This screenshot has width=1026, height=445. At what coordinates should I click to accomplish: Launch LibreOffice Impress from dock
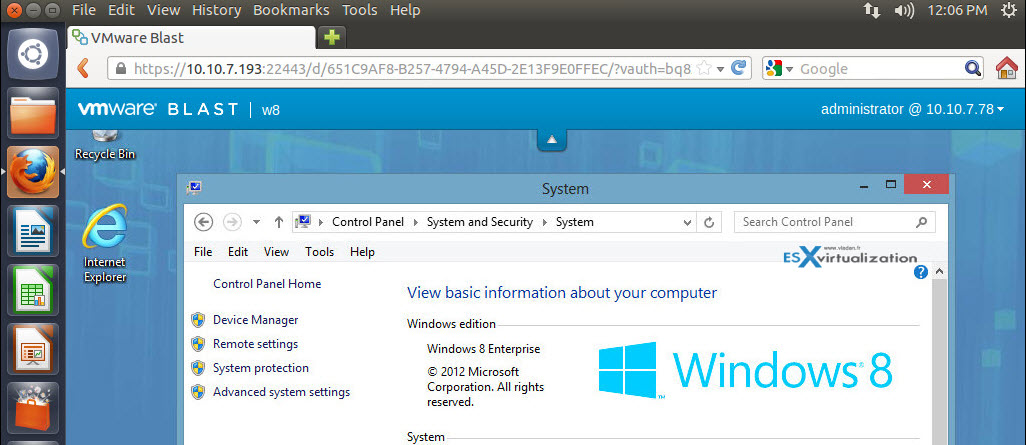point(33,349)
